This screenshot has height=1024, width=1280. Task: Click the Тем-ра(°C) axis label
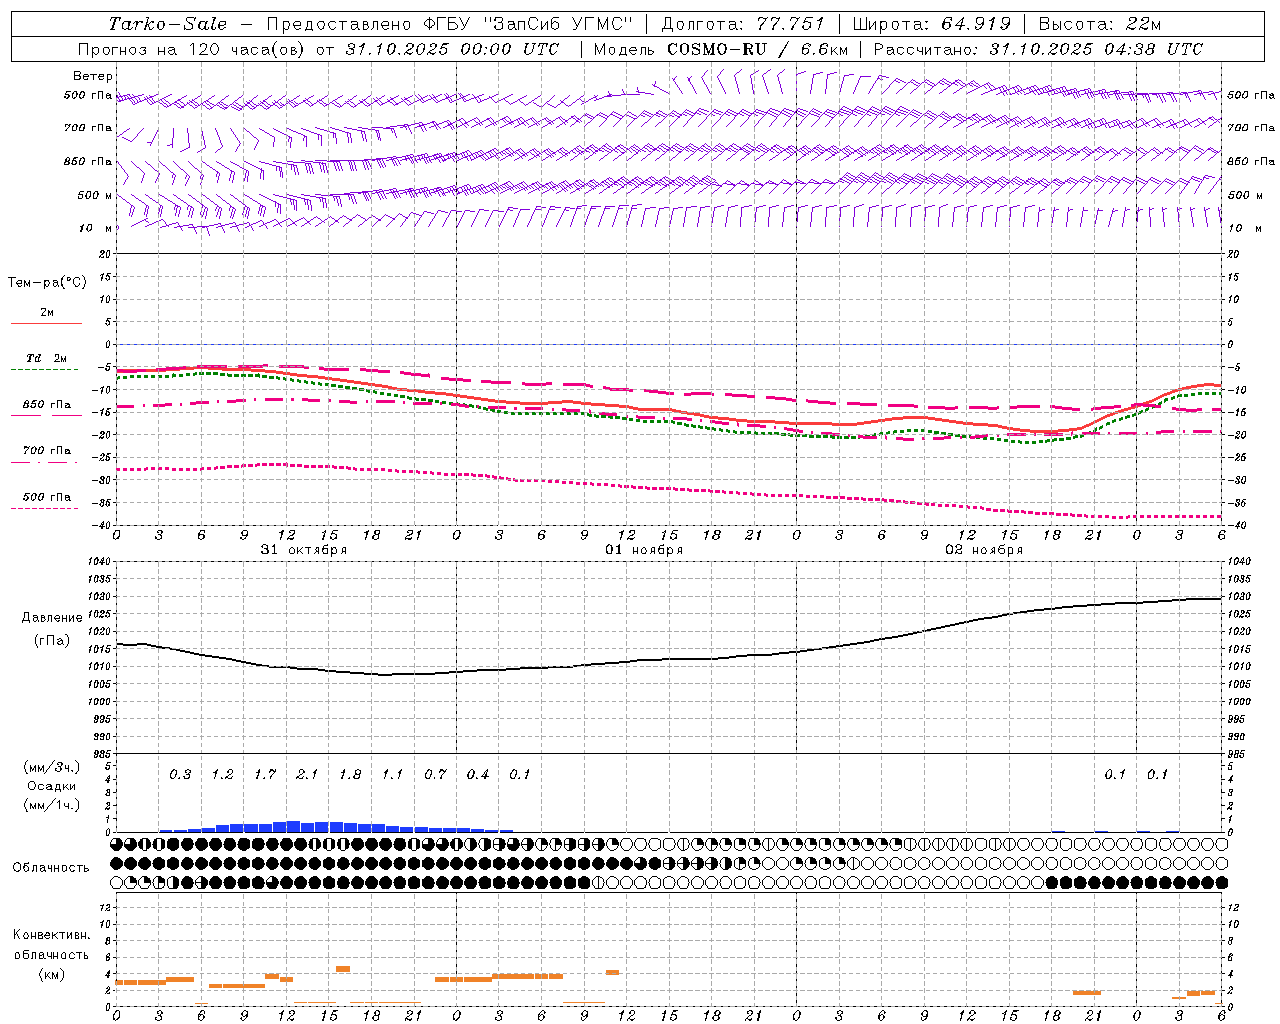47,283
